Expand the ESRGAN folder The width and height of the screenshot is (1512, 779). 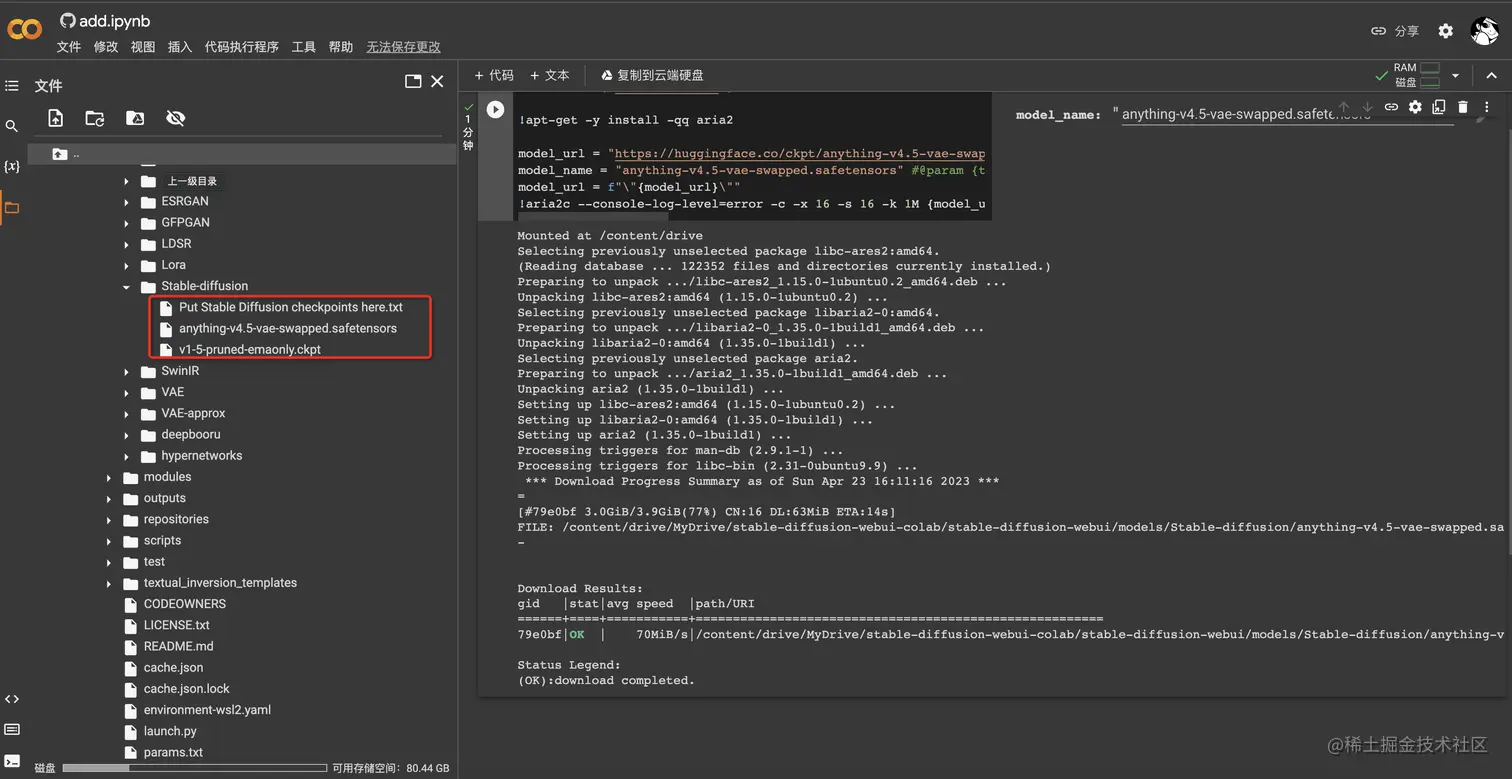(x=126, y=202)
